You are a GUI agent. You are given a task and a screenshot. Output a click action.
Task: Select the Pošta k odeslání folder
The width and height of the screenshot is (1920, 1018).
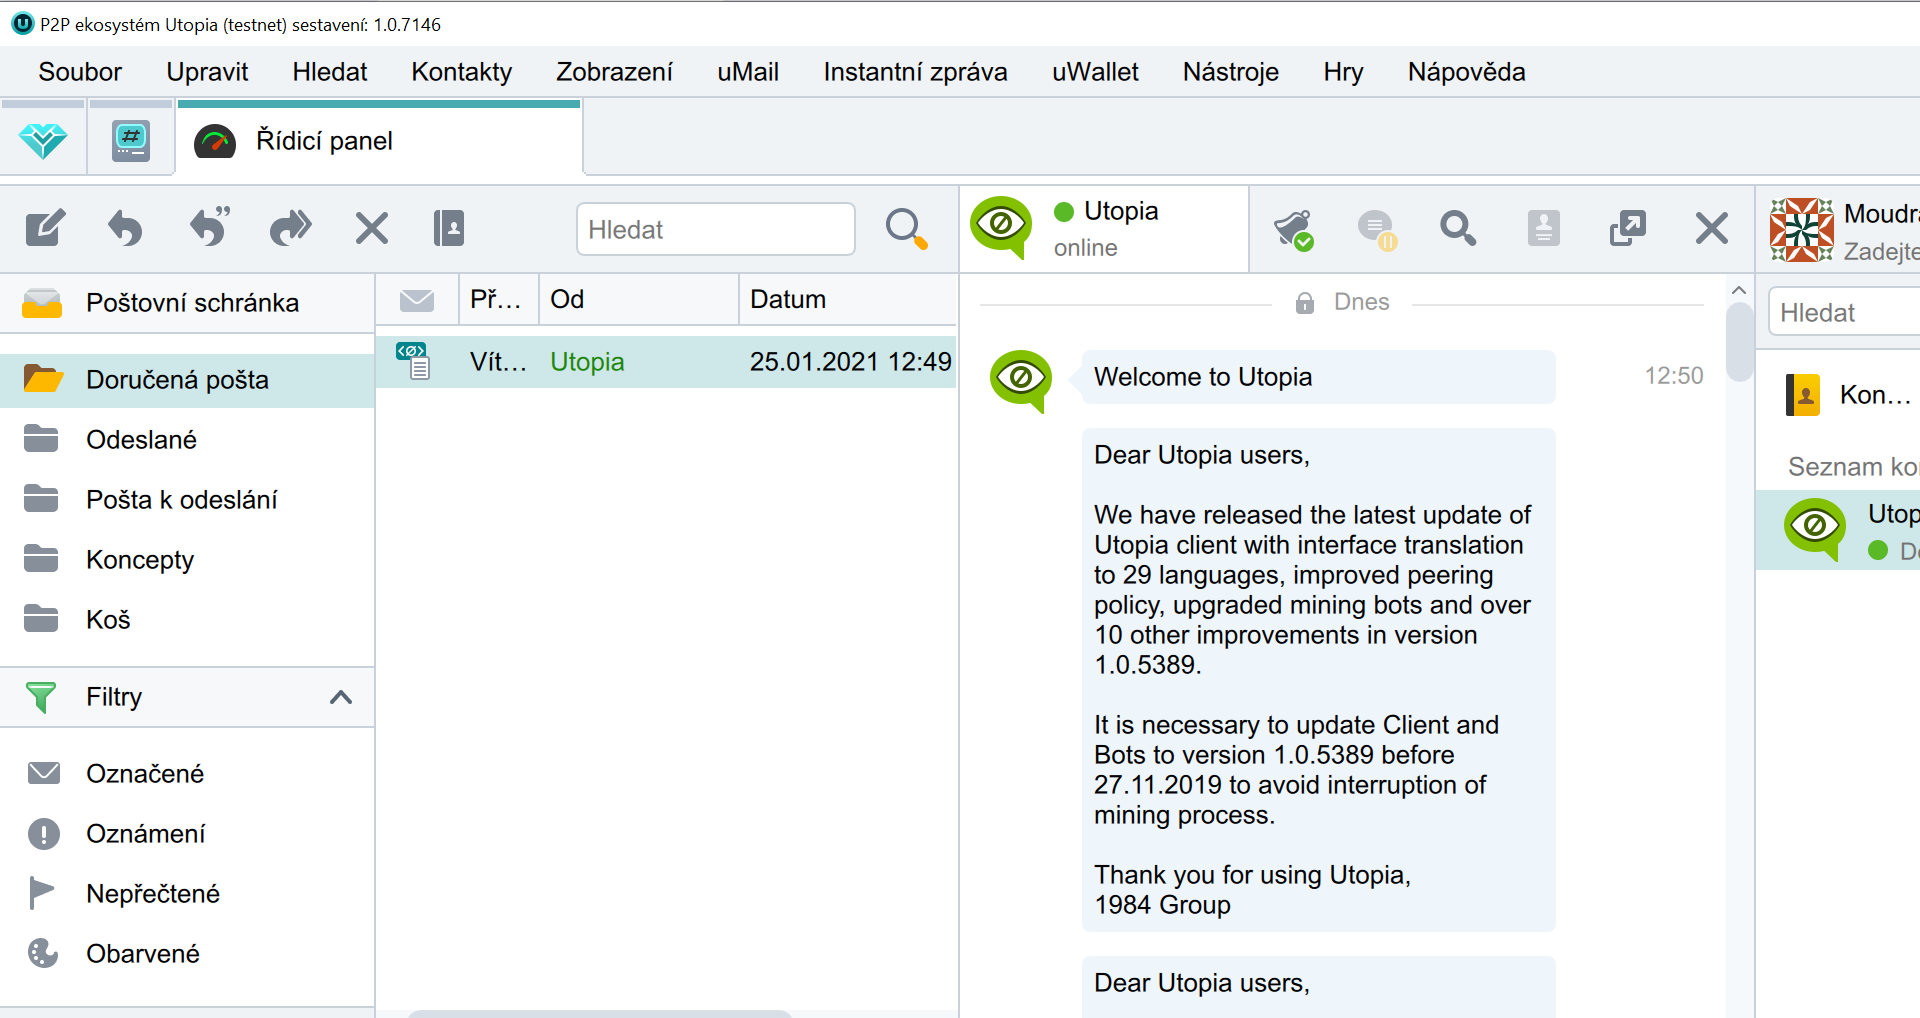[187, 500]
